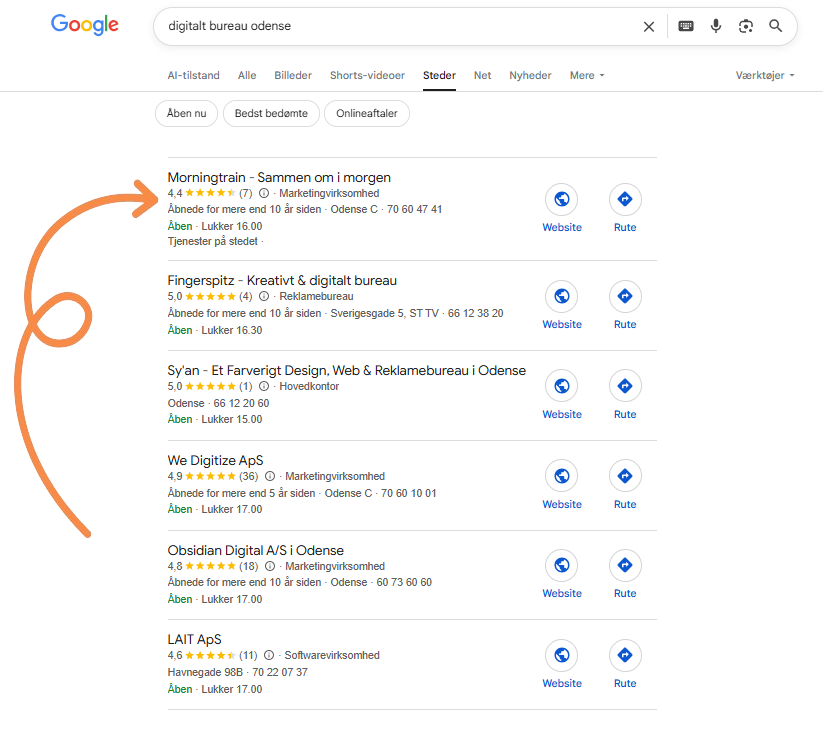Open the Sy'an design bureau listing title
The width and height of the screenshot is (837, 741).
tap(346, 370)
